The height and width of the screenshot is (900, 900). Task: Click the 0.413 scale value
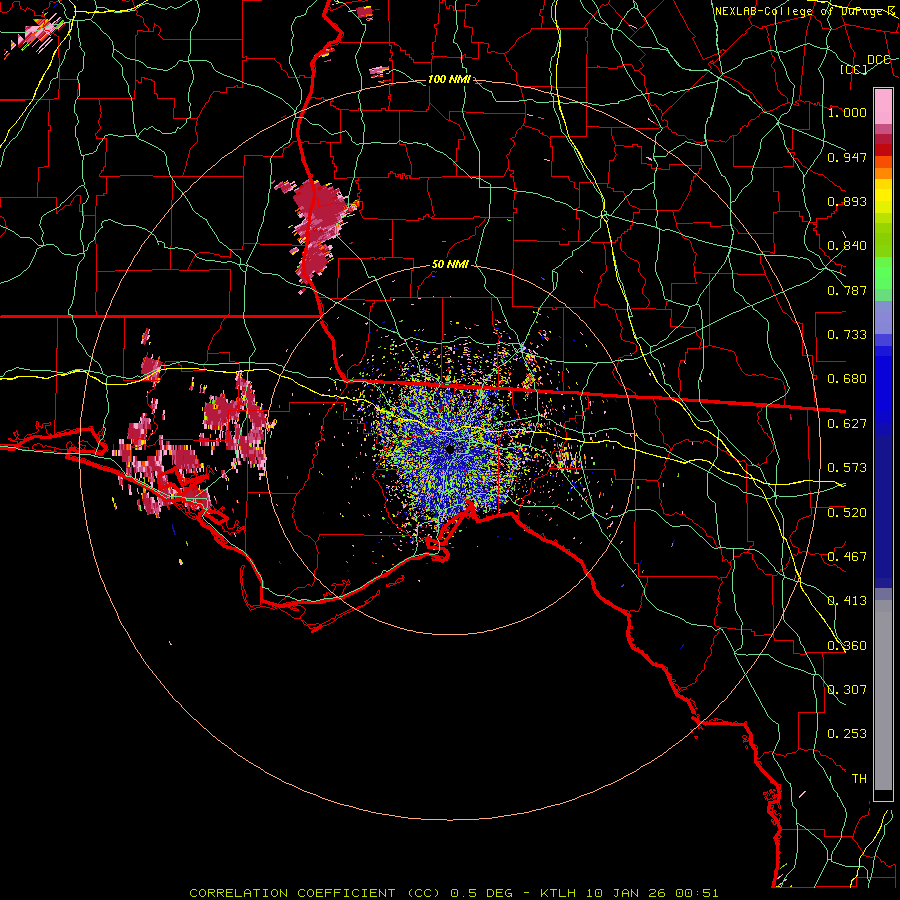point(847,601)
